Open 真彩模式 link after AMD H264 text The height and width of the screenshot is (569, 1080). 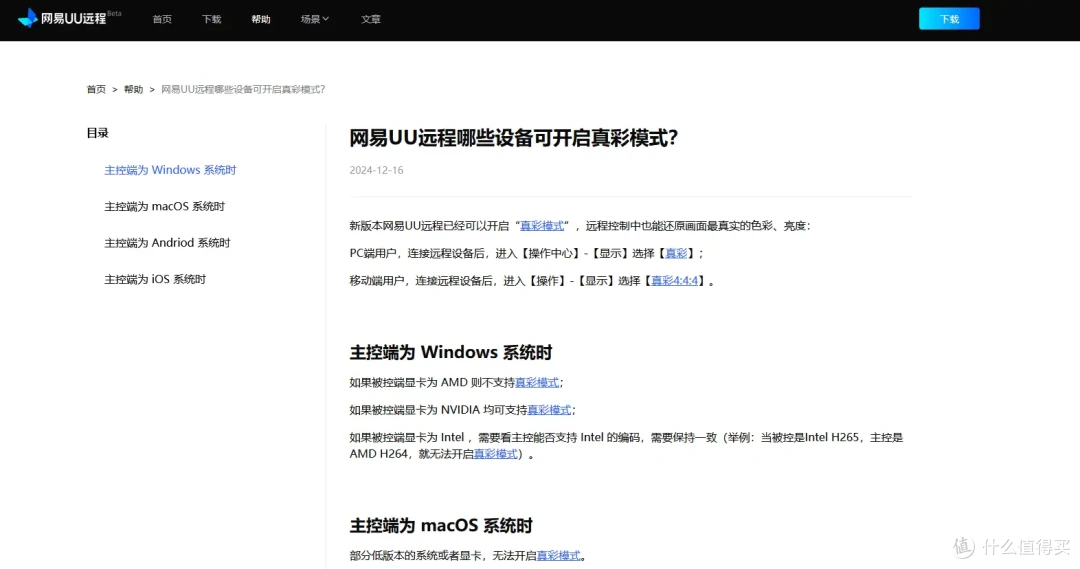coord(496,454)
